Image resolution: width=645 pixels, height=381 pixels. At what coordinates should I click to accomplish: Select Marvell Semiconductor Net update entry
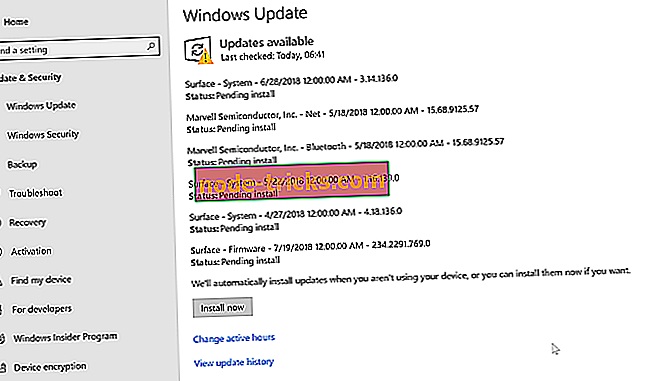(x=332, y=119)
